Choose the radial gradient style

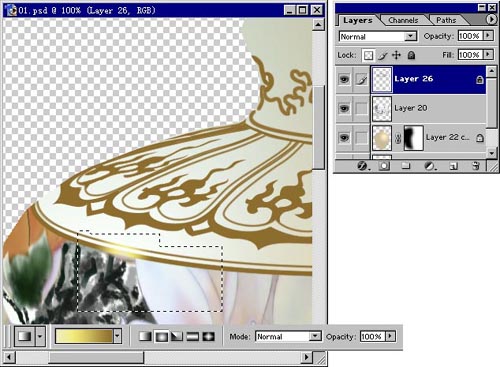(161, 336)
